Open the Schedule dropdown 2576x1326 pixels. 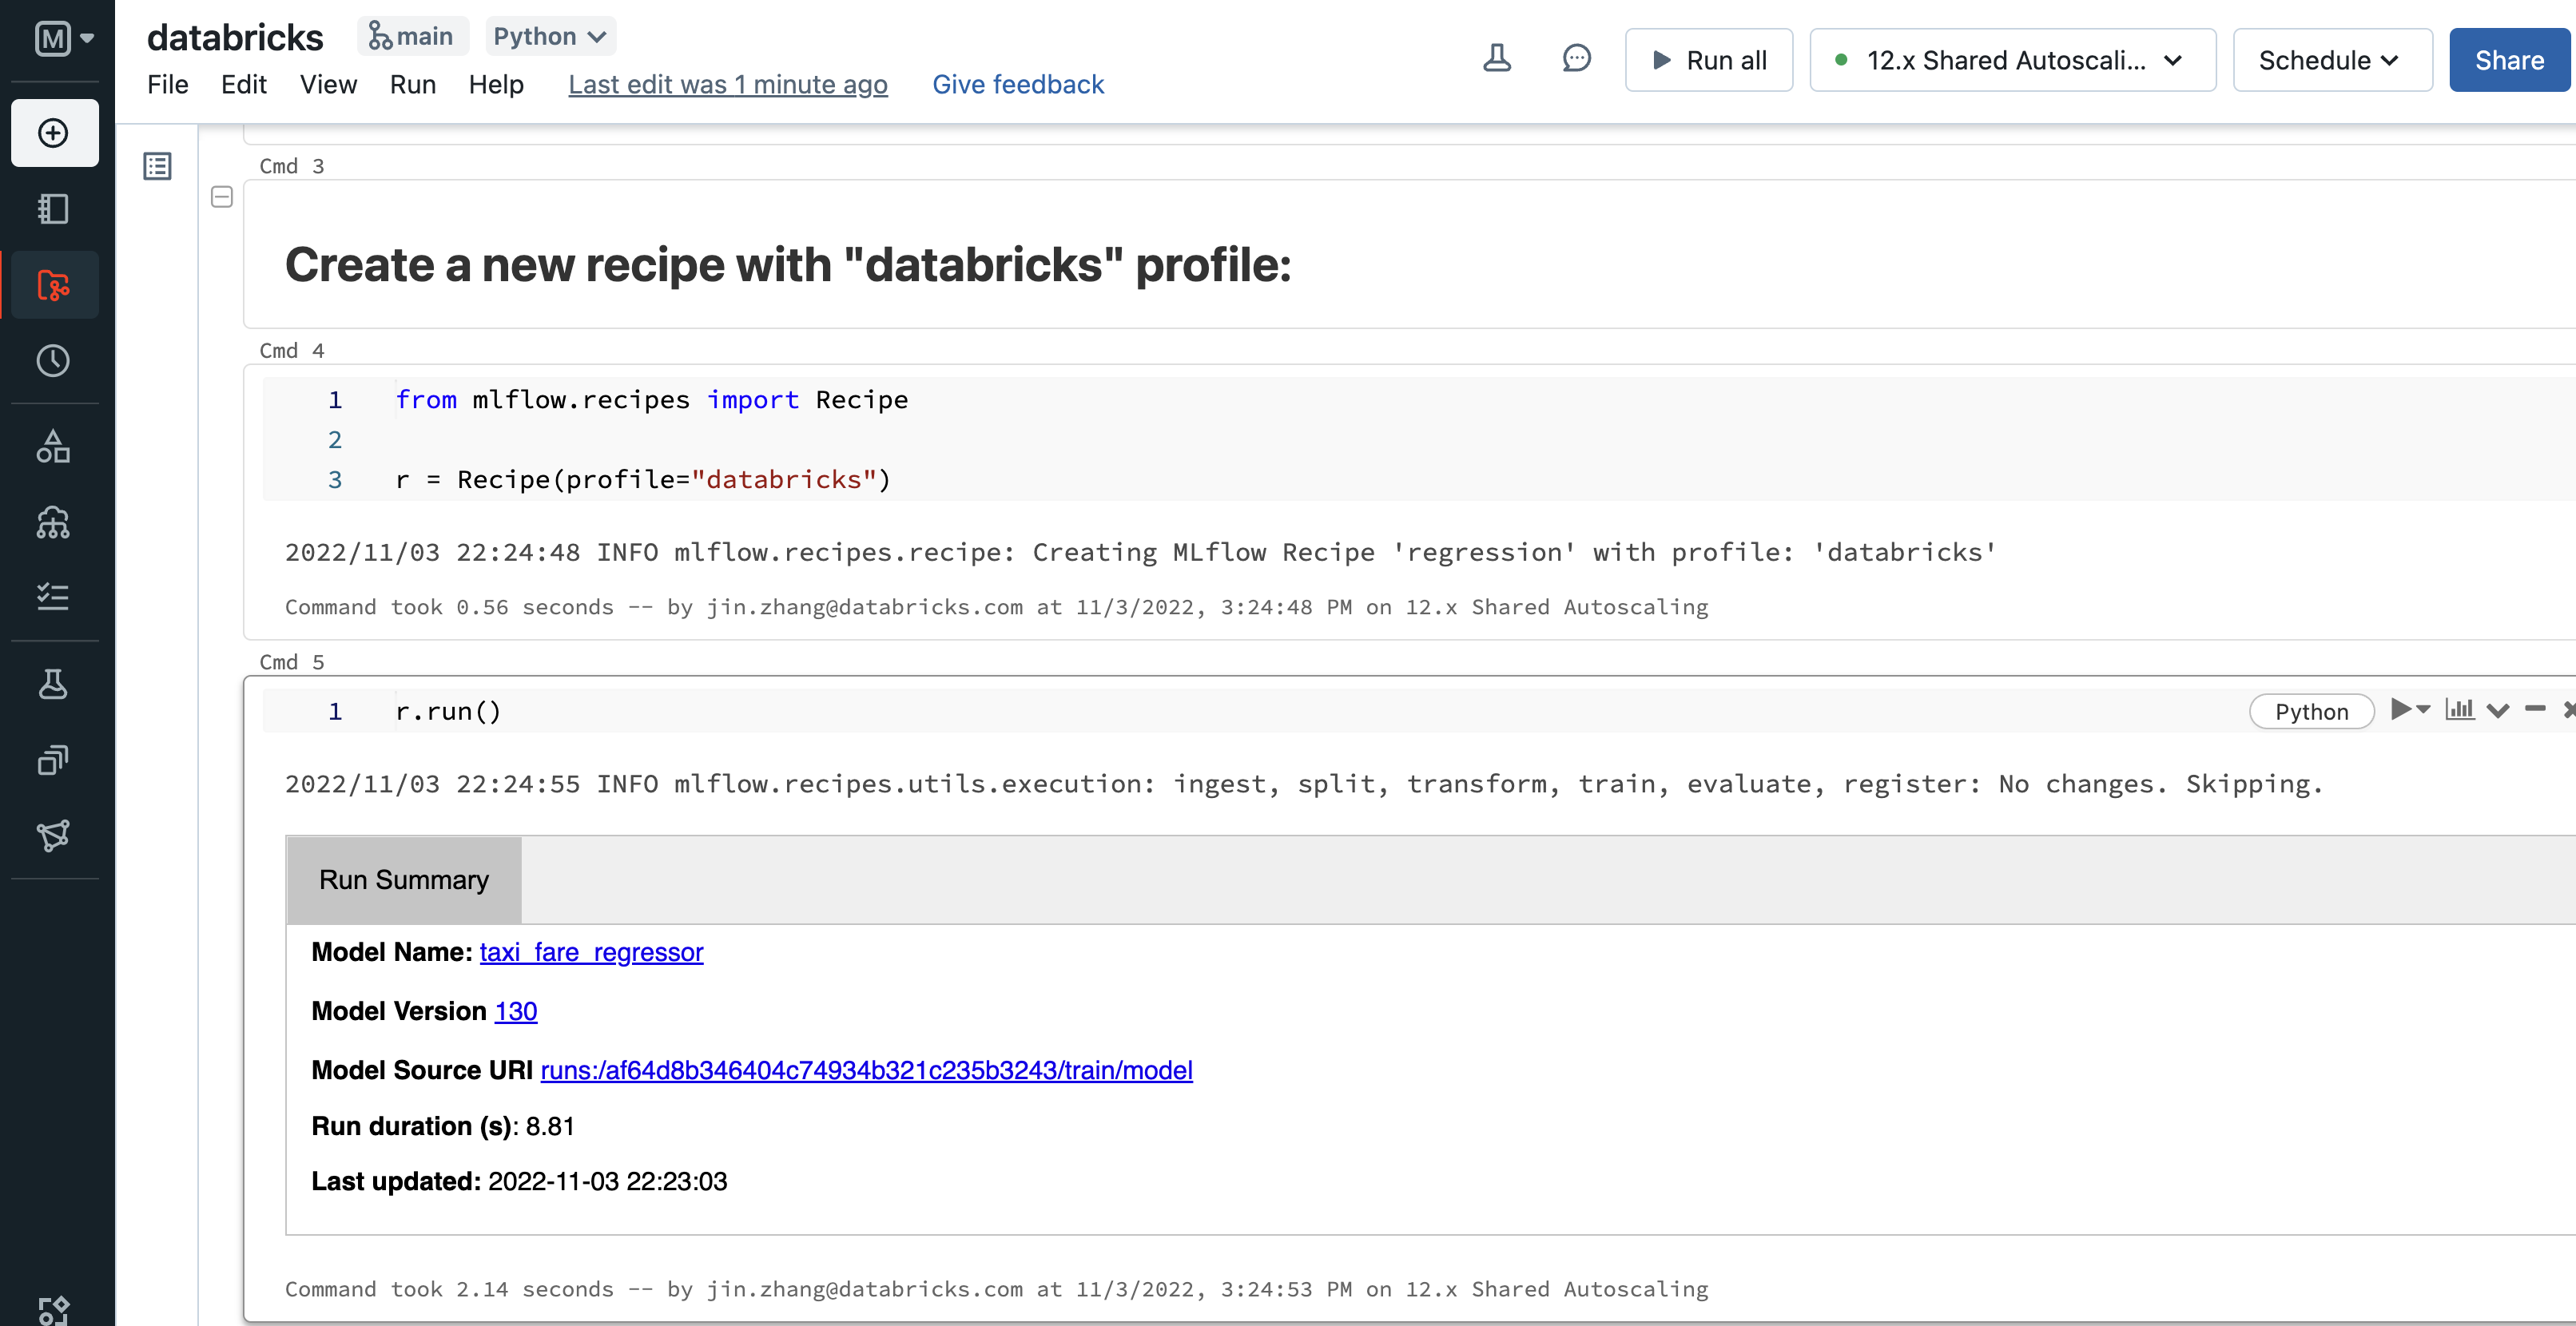pos(2330,60)
